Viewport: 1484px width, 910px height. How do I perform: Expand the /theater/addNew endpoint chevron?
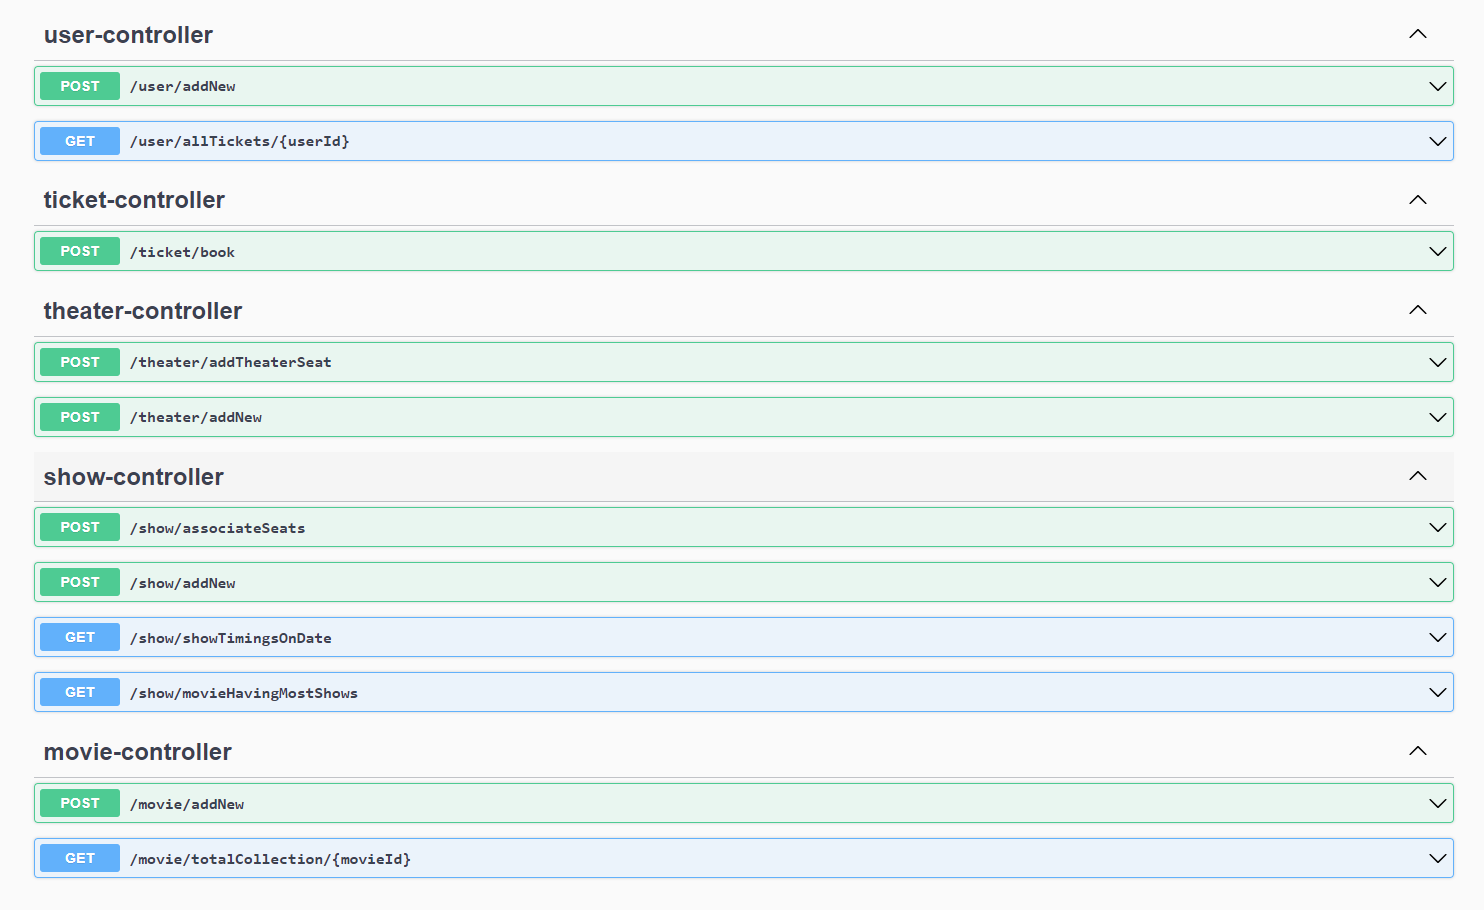pyautogui.click(x=1438, y=417)
